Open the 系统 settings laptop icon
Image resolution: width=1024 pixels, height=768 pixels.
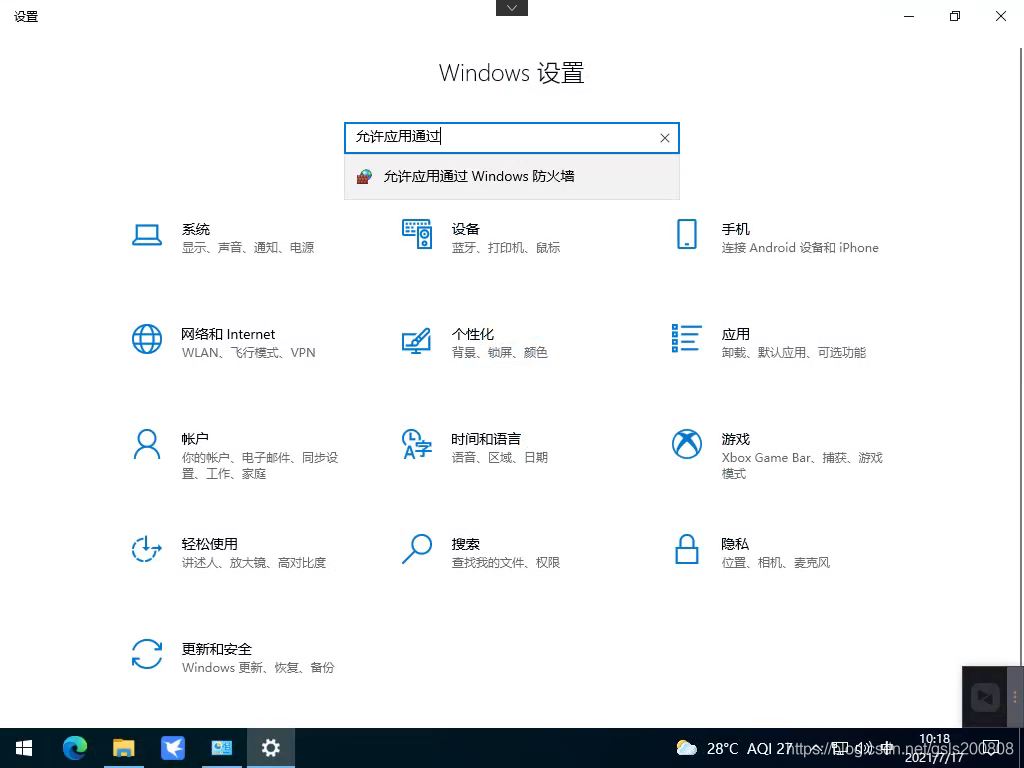click(x=147, y=235)
